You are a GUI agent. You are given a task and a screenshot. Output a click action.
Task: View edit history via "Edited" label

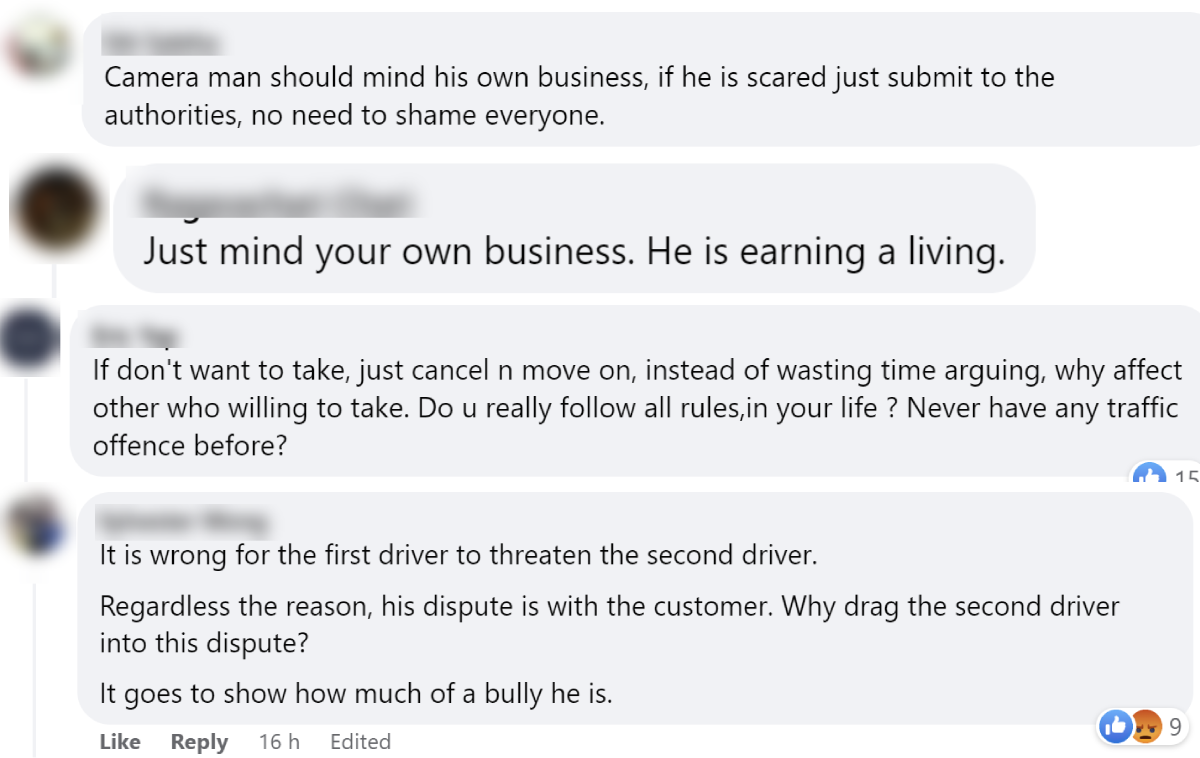360,742
